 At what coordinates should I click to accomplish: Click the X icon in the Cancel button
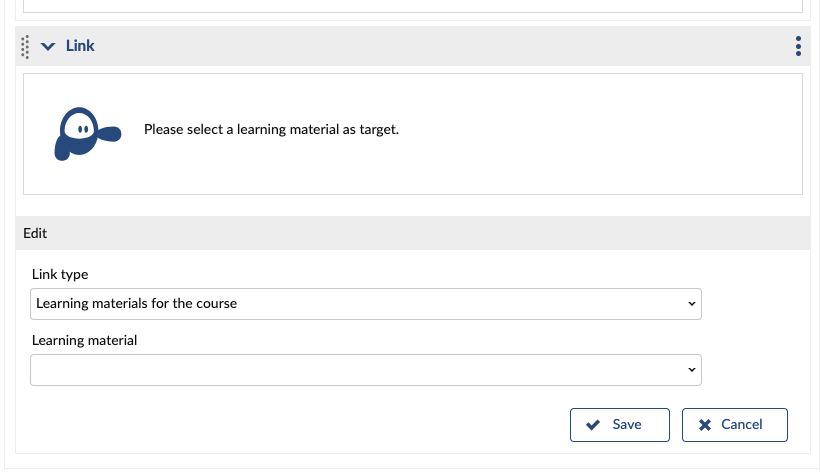tap(705, 425)
